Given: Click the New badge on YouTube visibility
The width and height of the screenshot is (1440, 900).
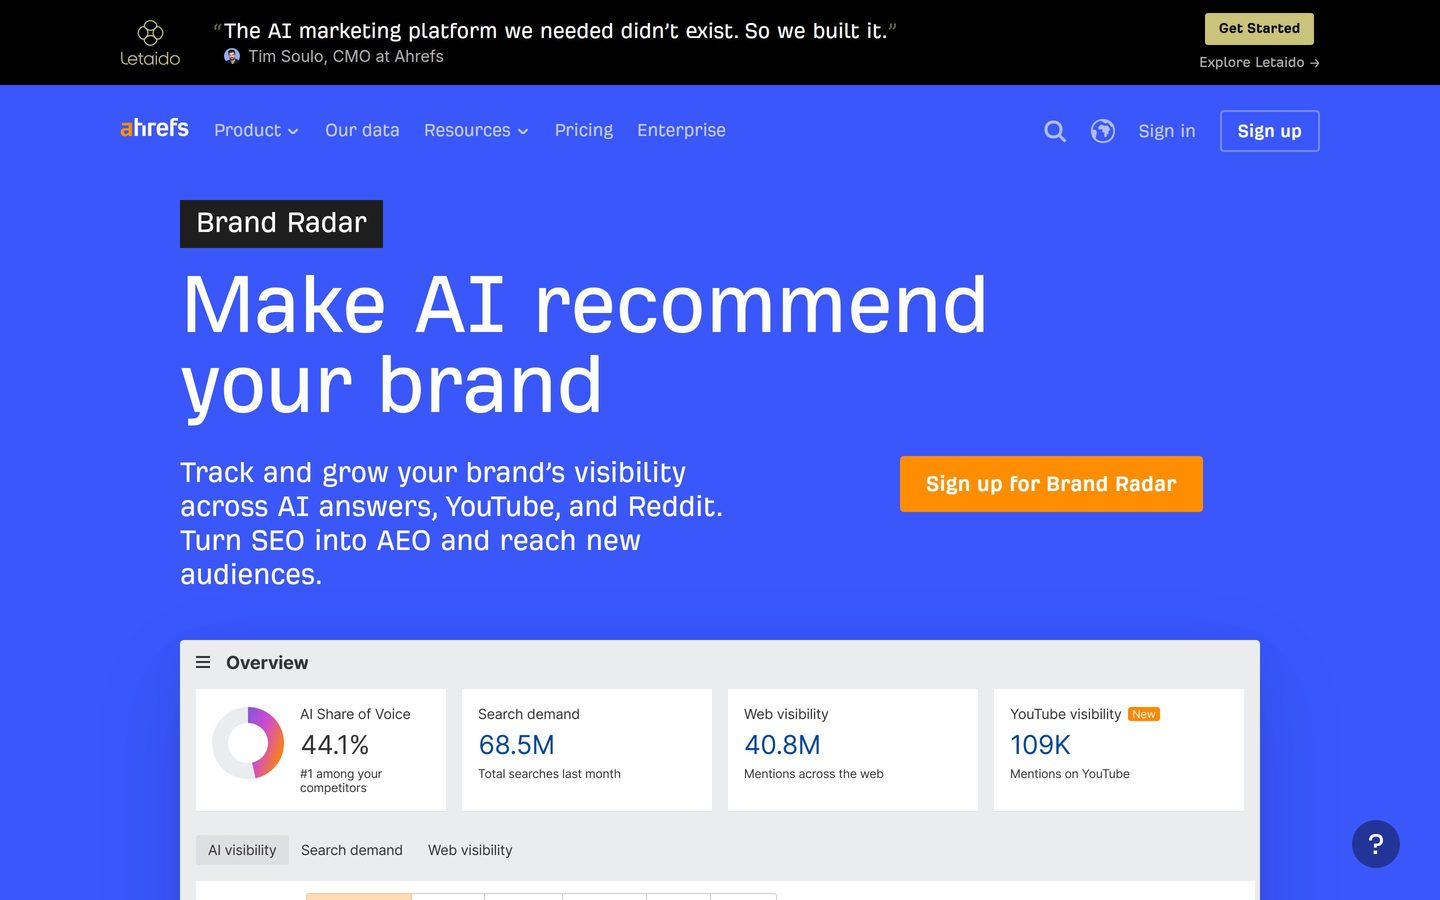Looking at the screenshot, I should point(1144,714).
